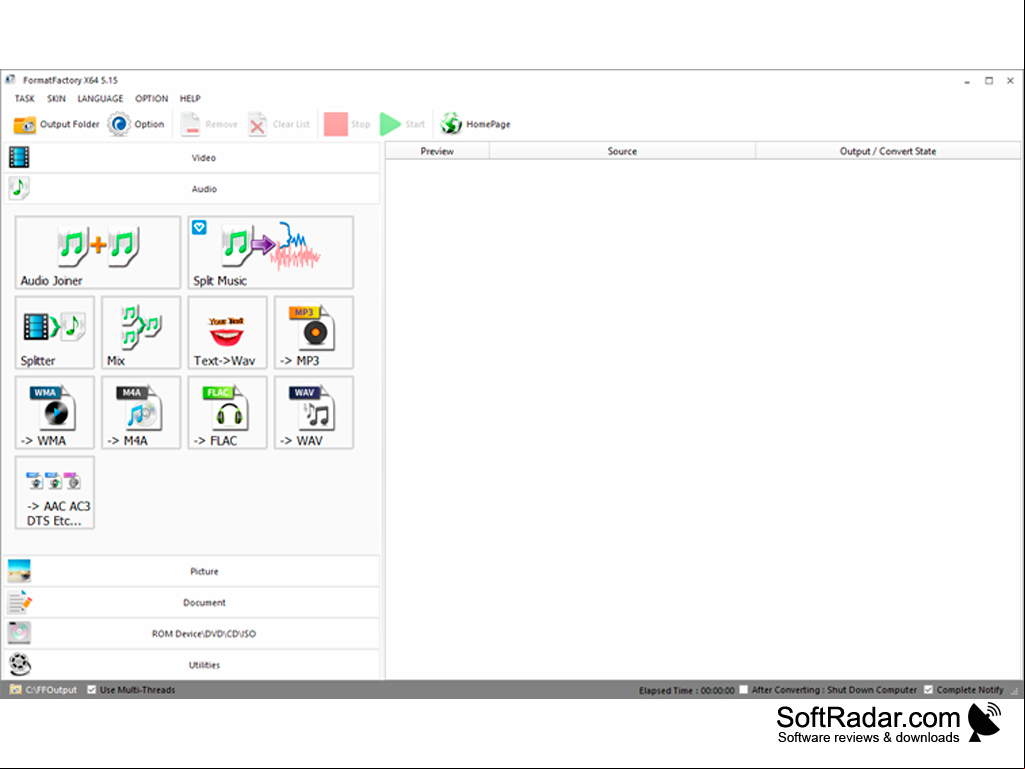1025x769 pixels.
Task: Maximize the FormatFactory window
Action: click(x=989, y=81)
